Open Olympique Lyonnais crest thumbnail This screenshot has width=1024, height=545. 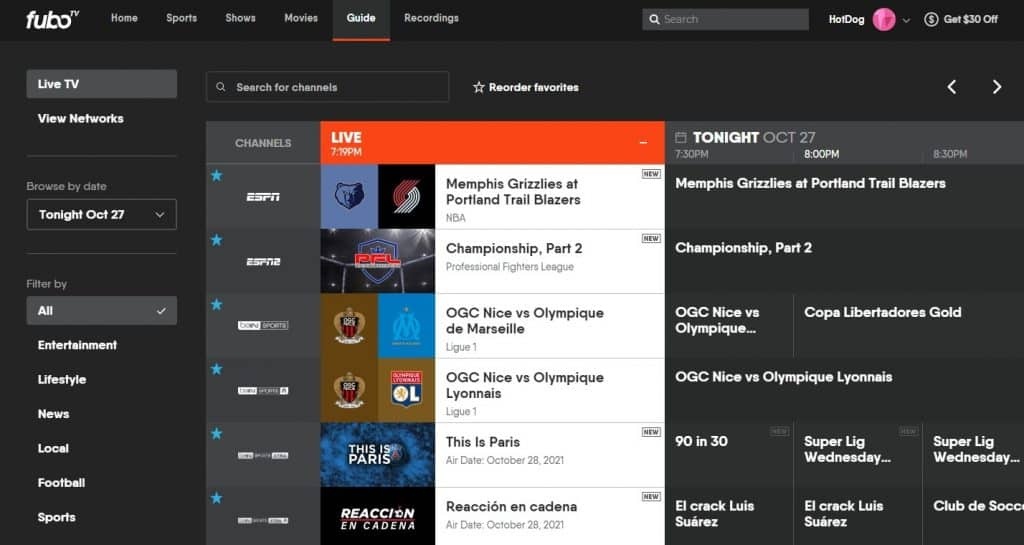pos(406,390)
